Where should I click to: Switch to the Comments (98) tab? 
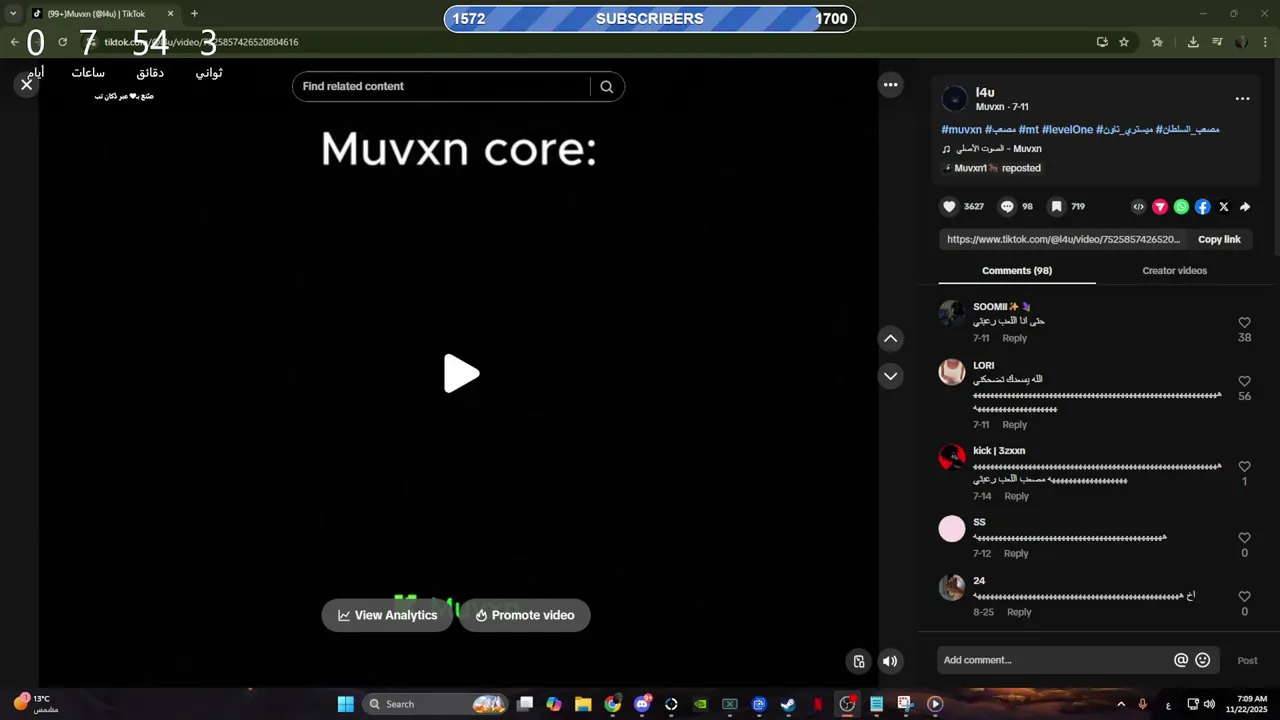[1016, 271]
